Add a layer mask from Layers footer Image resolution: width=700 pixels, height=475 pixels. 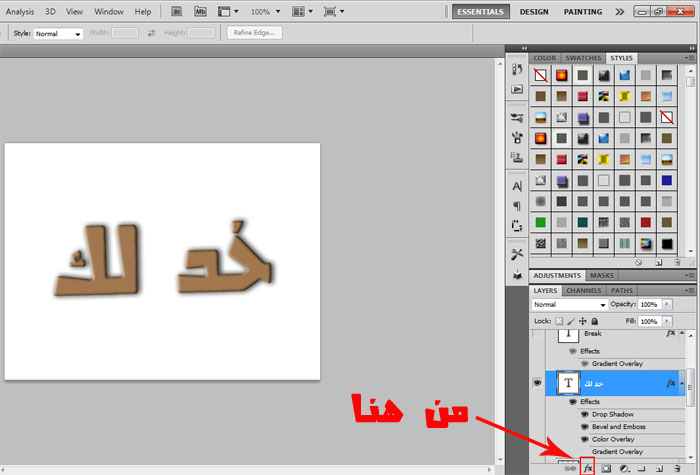pos(606,467)
